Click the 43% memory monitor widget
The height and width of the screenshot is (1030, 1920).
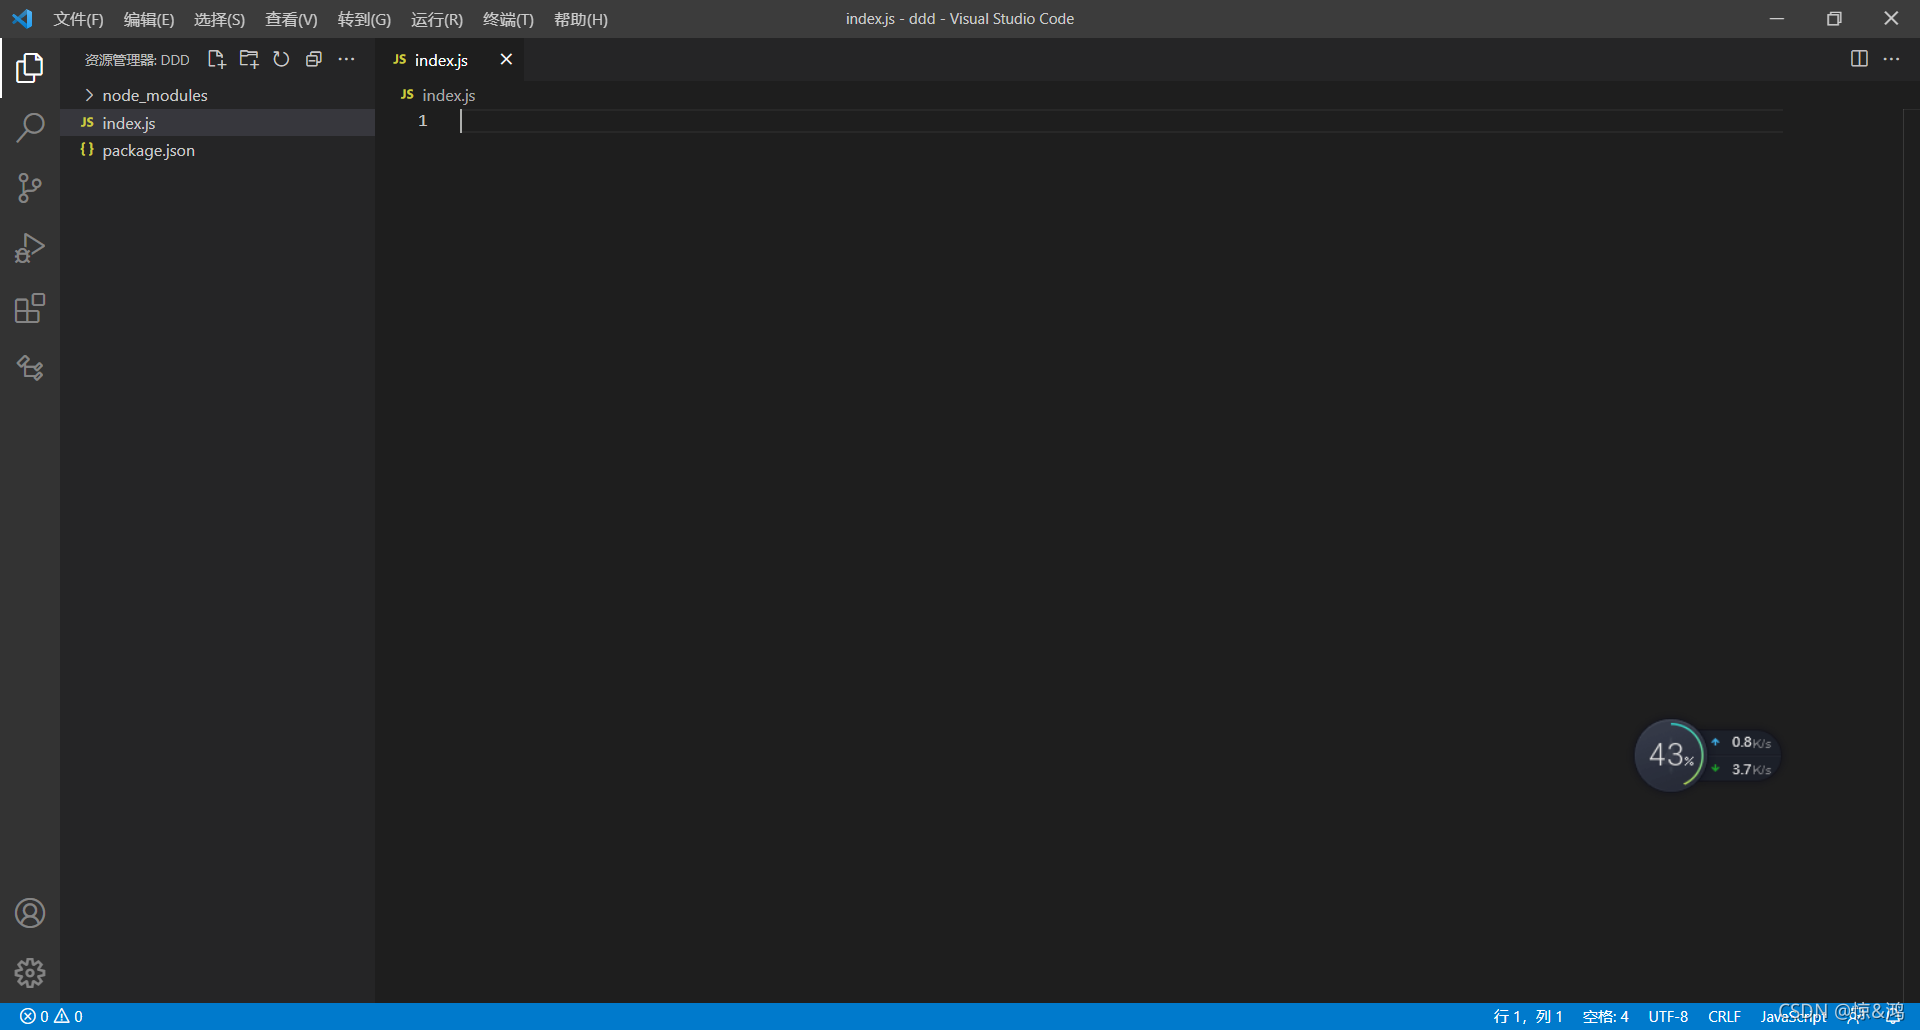(x=1670, y=755)
